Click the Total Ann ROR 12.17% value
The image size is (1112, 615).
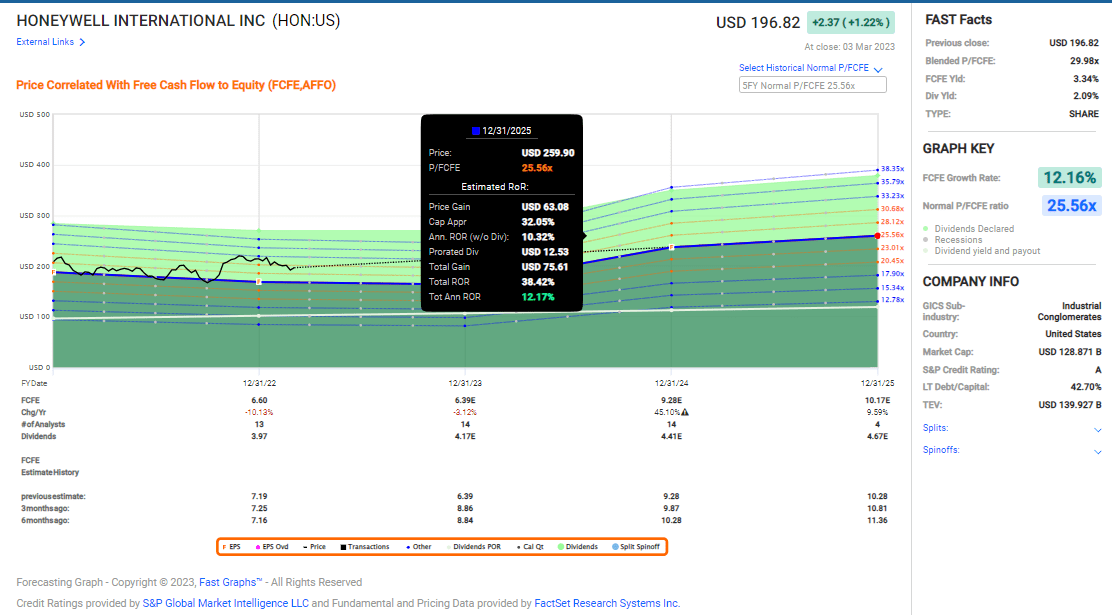point(538,297)
